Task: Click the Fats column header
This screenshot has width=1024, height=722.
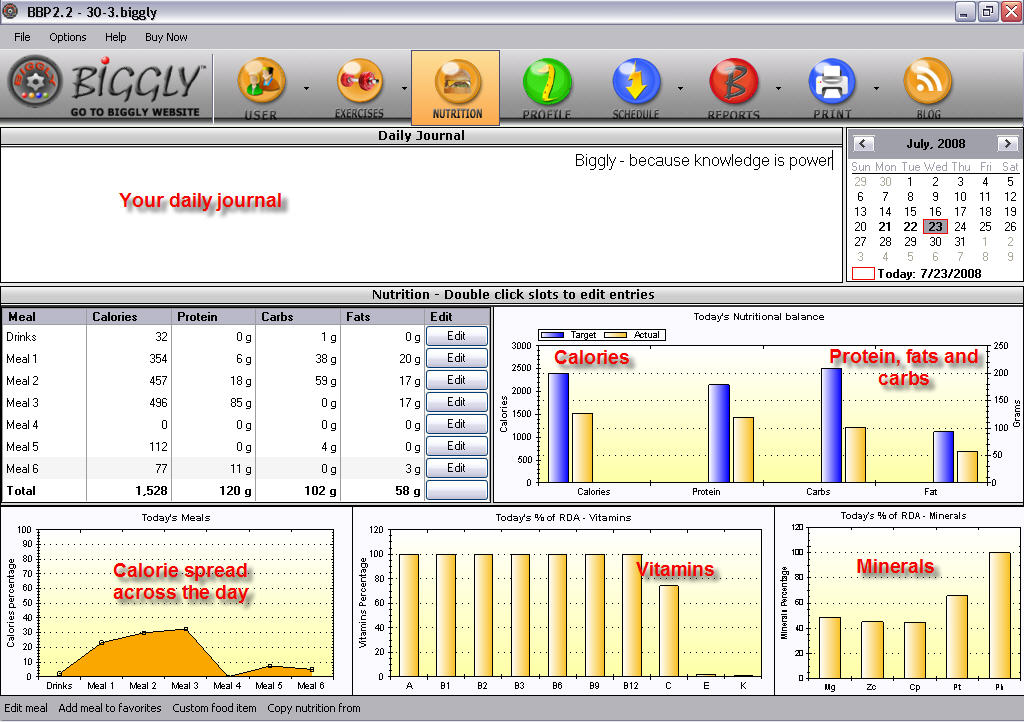Action: point(383,317)
